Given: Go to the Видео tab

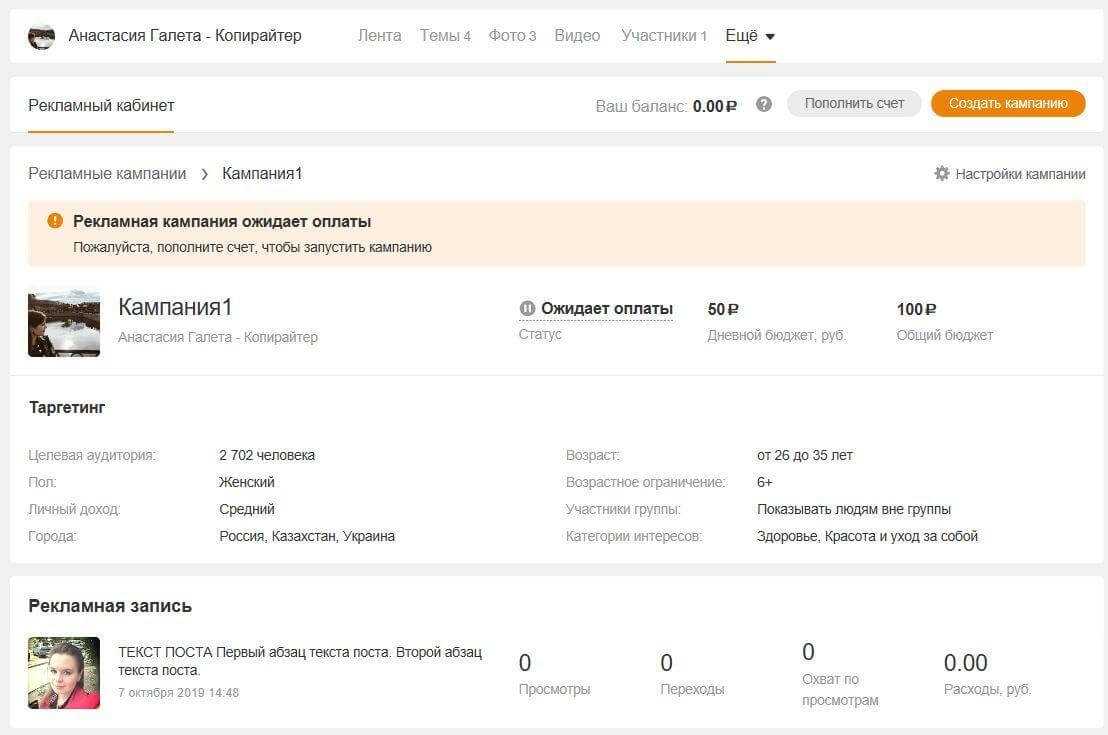Looking at the screenshot, I should click(577, 36).
